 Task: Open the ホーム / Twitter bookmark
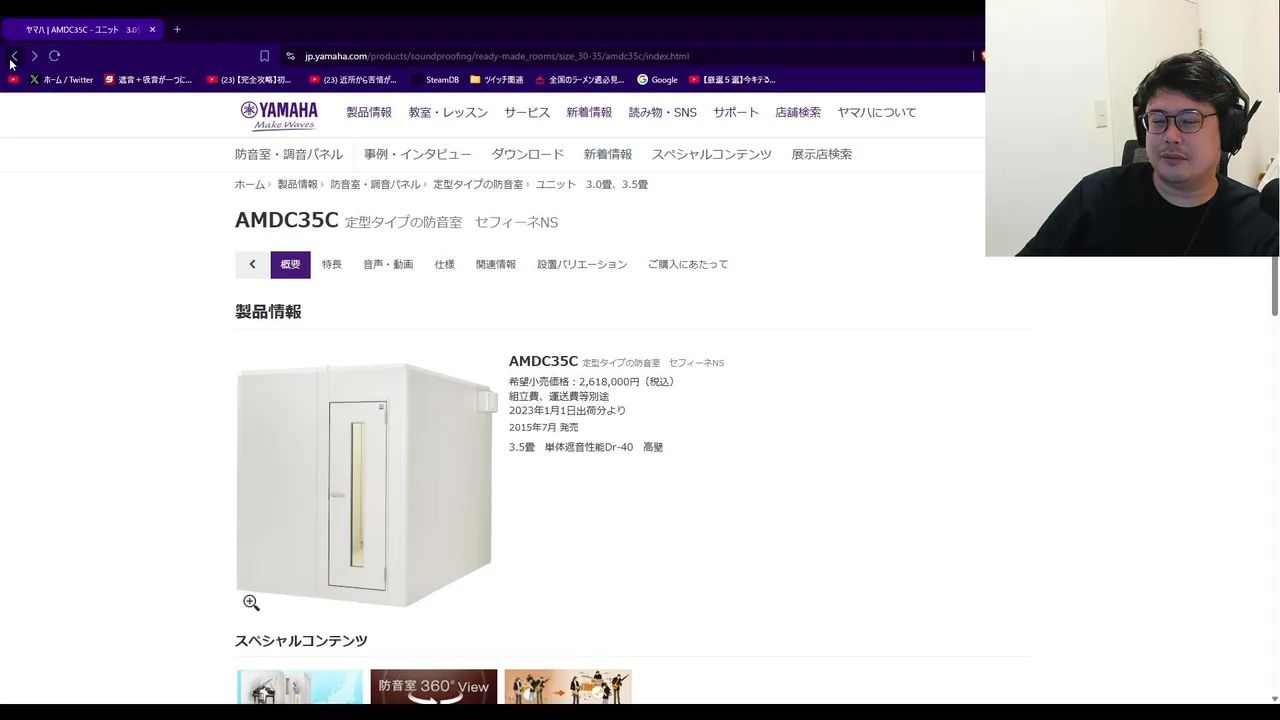click(61, 80)
